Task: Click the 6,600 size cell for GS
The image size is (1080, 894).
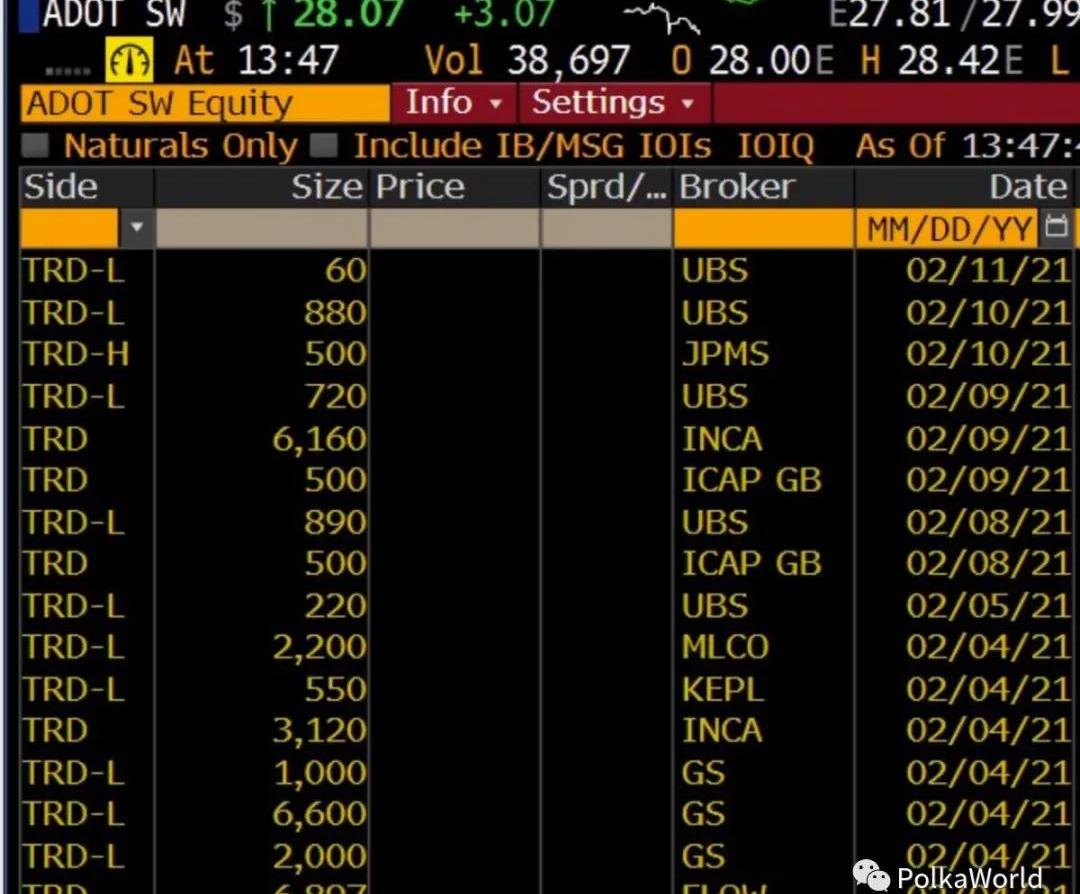Action: point(319,814)
